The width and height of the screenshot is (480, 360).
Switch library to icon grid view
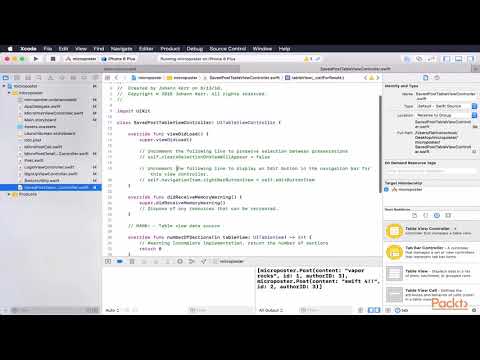[x=388, y=310]
